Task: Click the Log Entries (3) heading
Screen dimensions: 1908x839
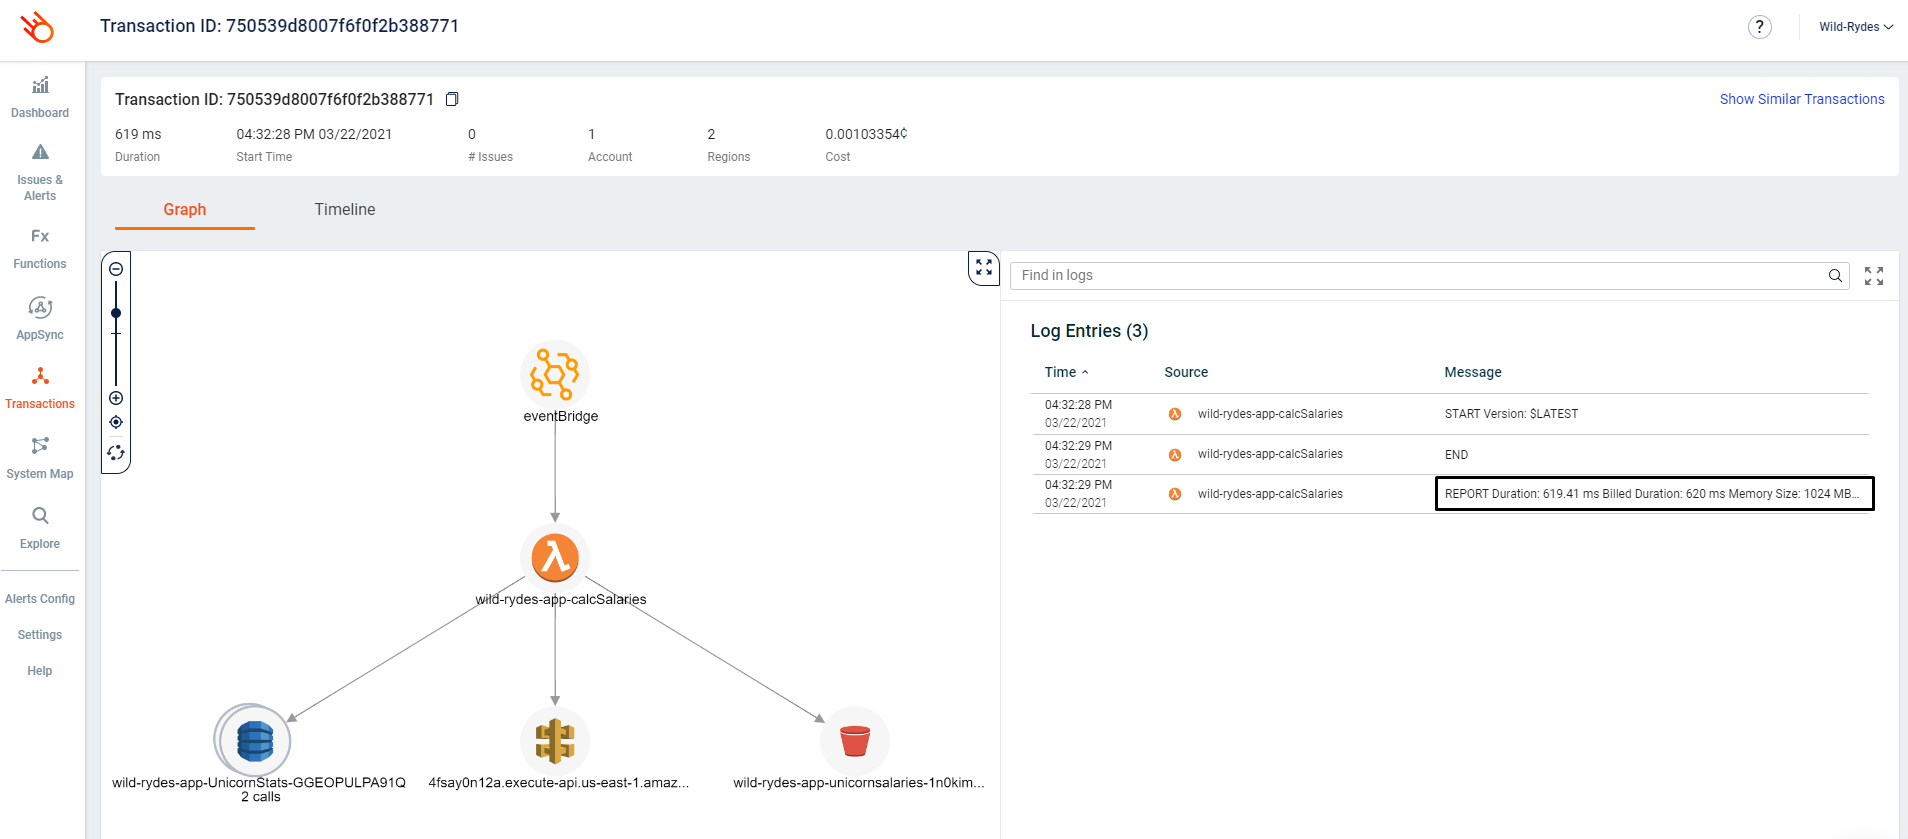Action: (x=1089, y=331)
